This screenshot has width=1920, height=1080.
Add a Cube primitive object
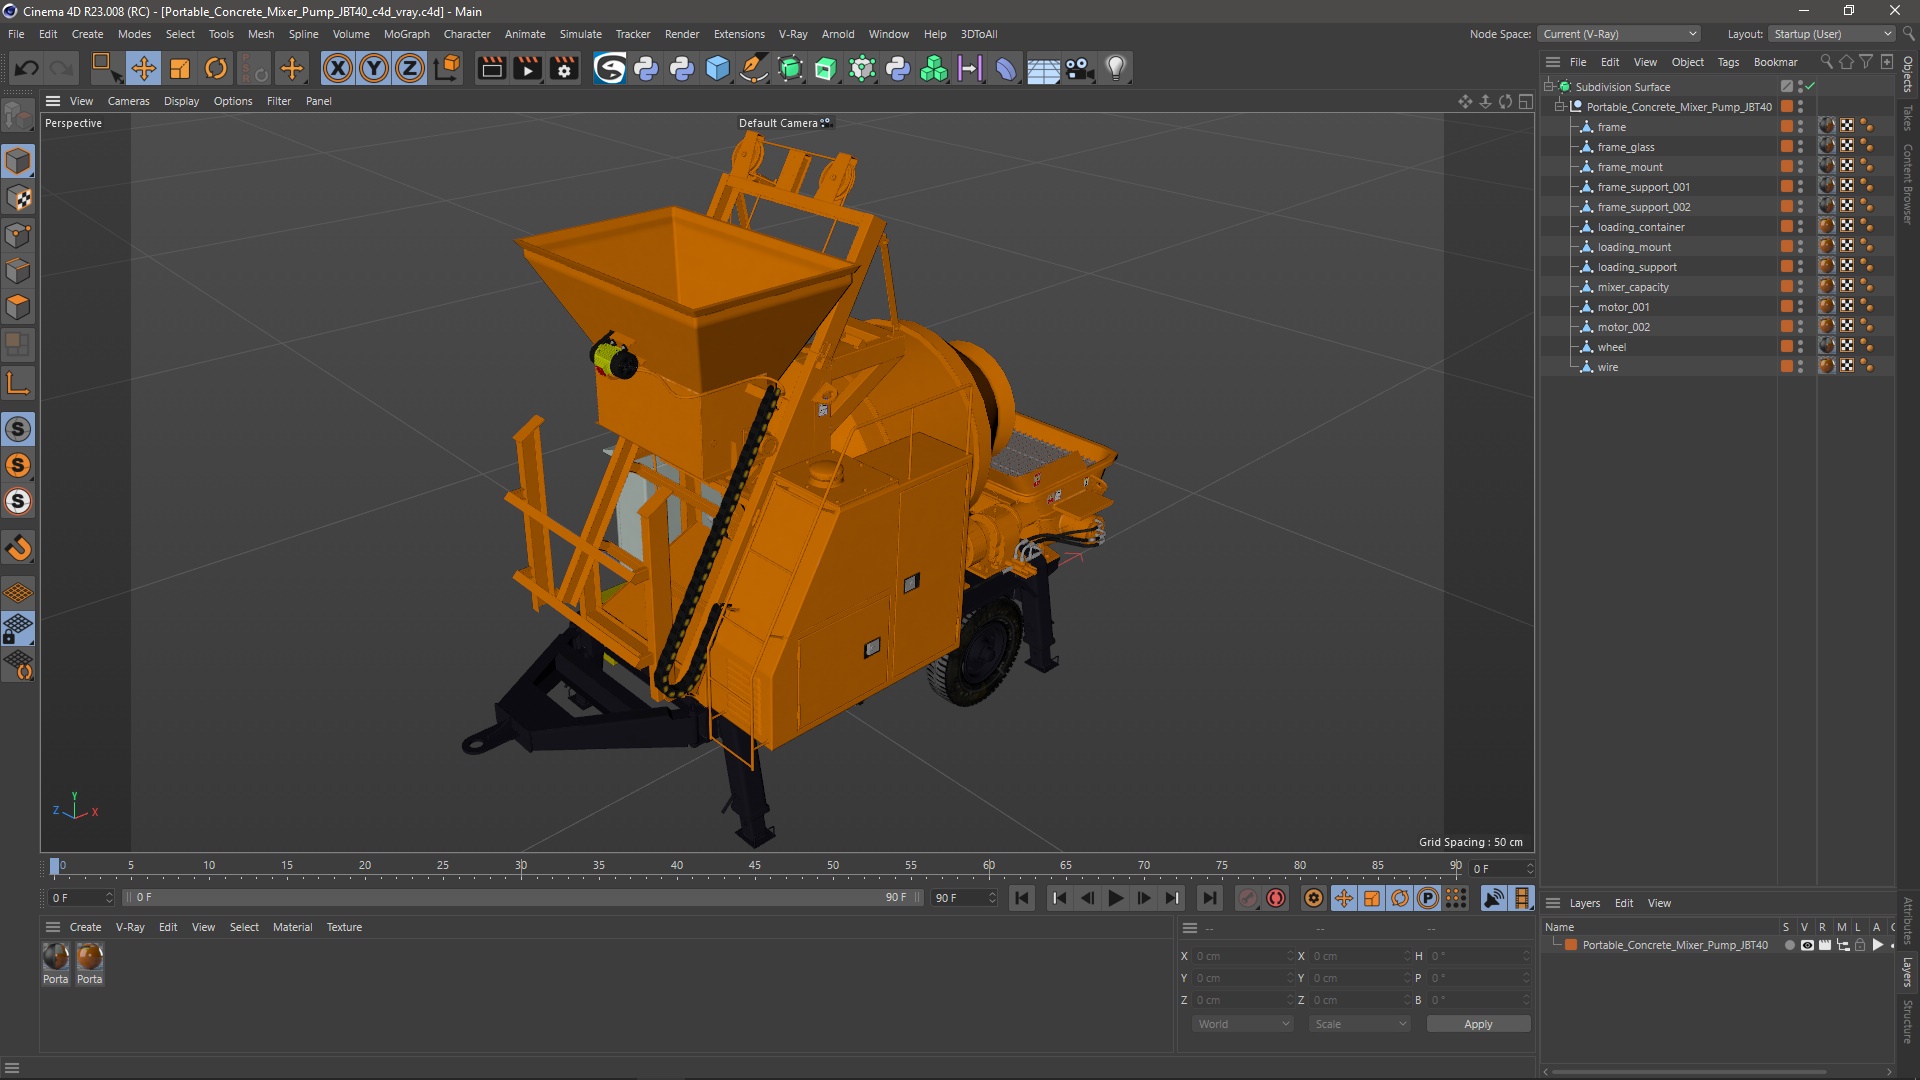(x=717, y=68)
